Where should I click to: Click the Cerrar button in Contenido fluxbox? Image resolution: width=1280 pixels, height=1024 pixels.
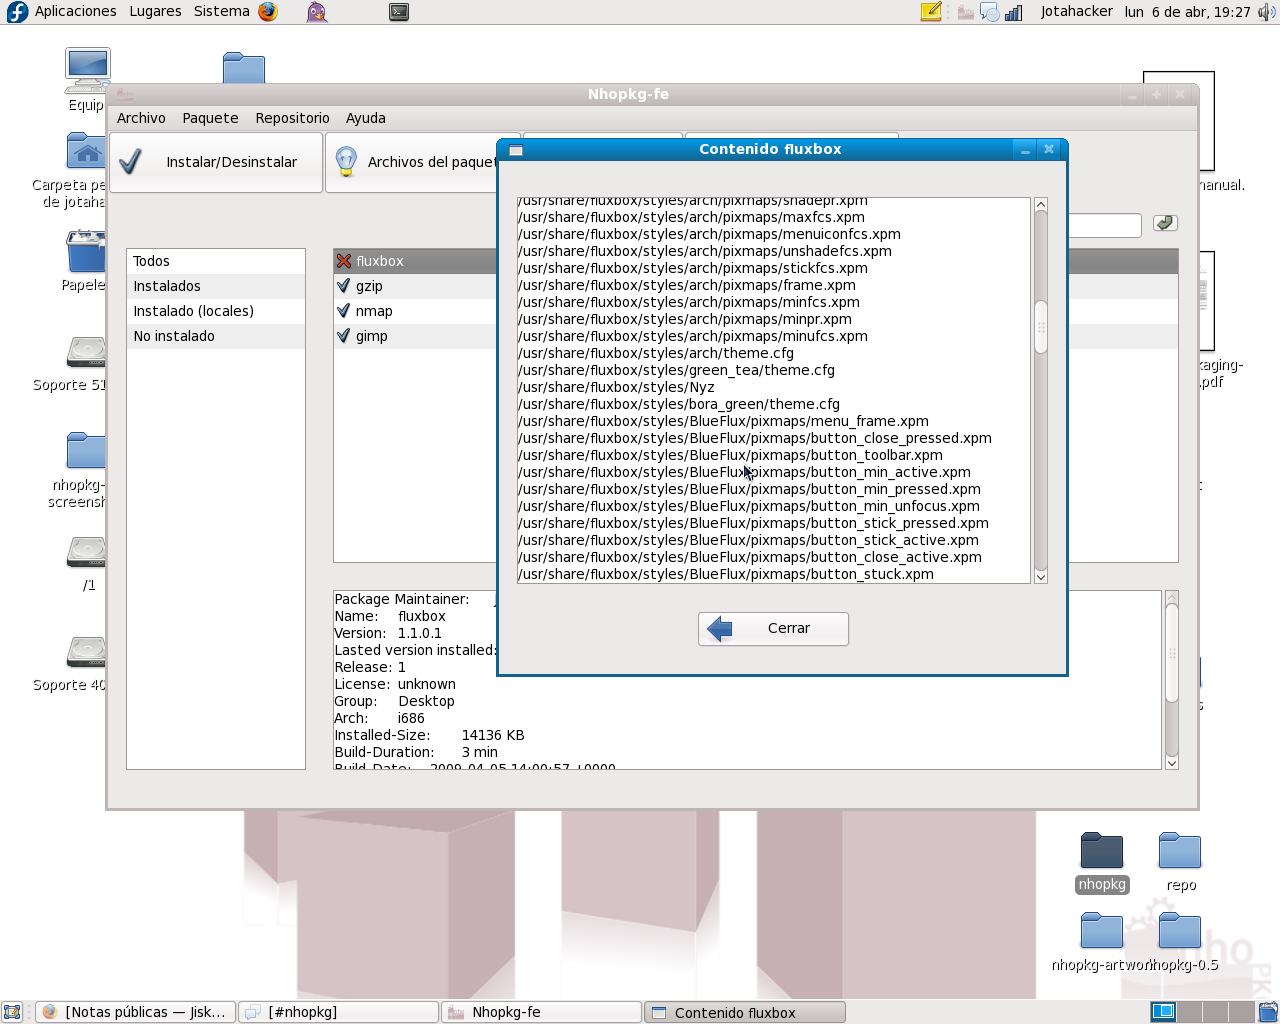tap(773, 629)
